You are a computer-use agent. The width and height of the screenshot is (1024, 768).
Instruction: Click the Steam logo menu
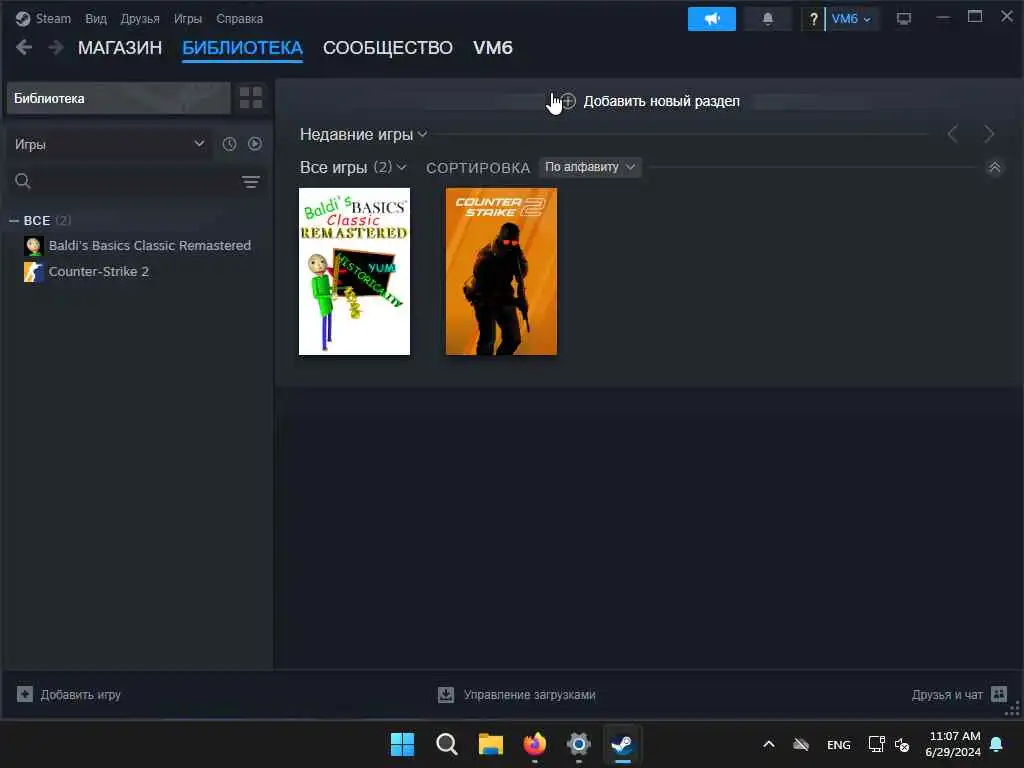click(43, 18)
